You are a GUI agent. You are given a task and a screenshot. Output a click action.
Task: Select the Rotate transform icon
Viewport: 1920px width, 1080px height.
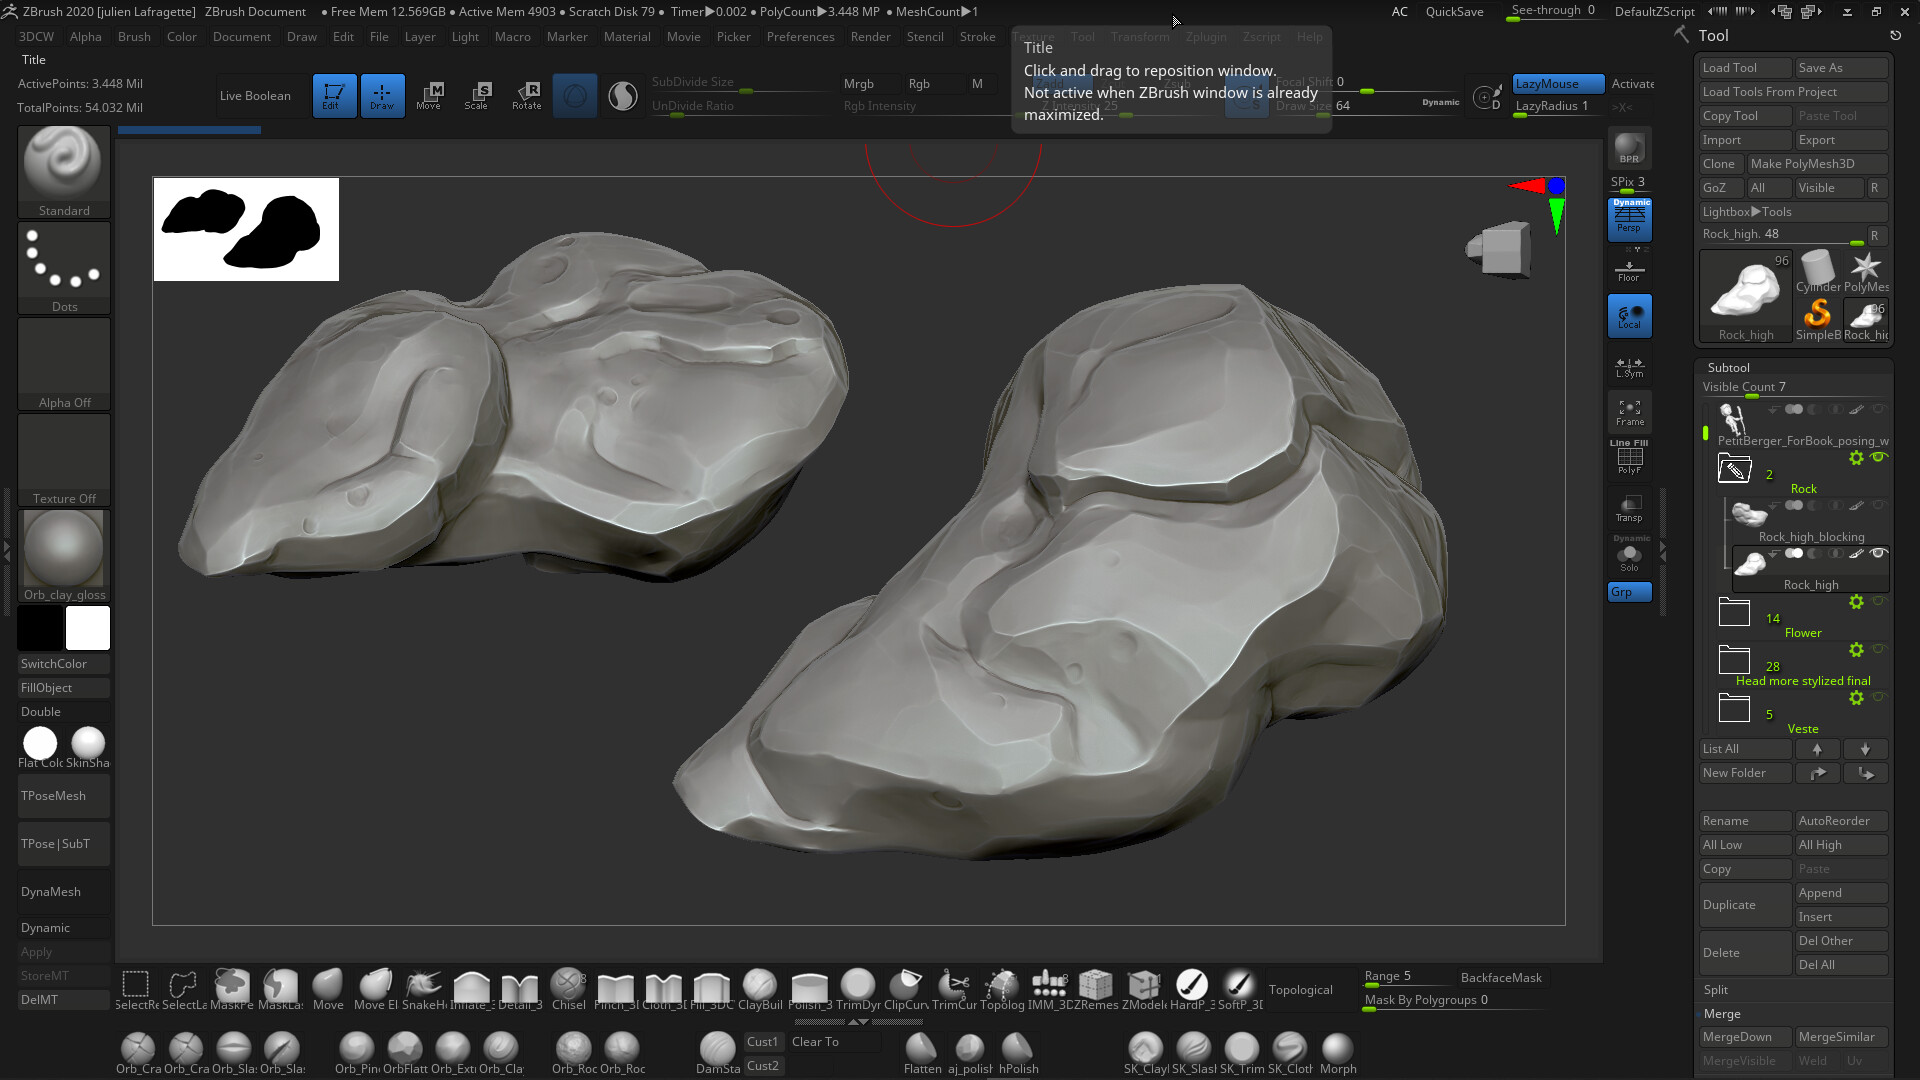[x=526, y=96]
